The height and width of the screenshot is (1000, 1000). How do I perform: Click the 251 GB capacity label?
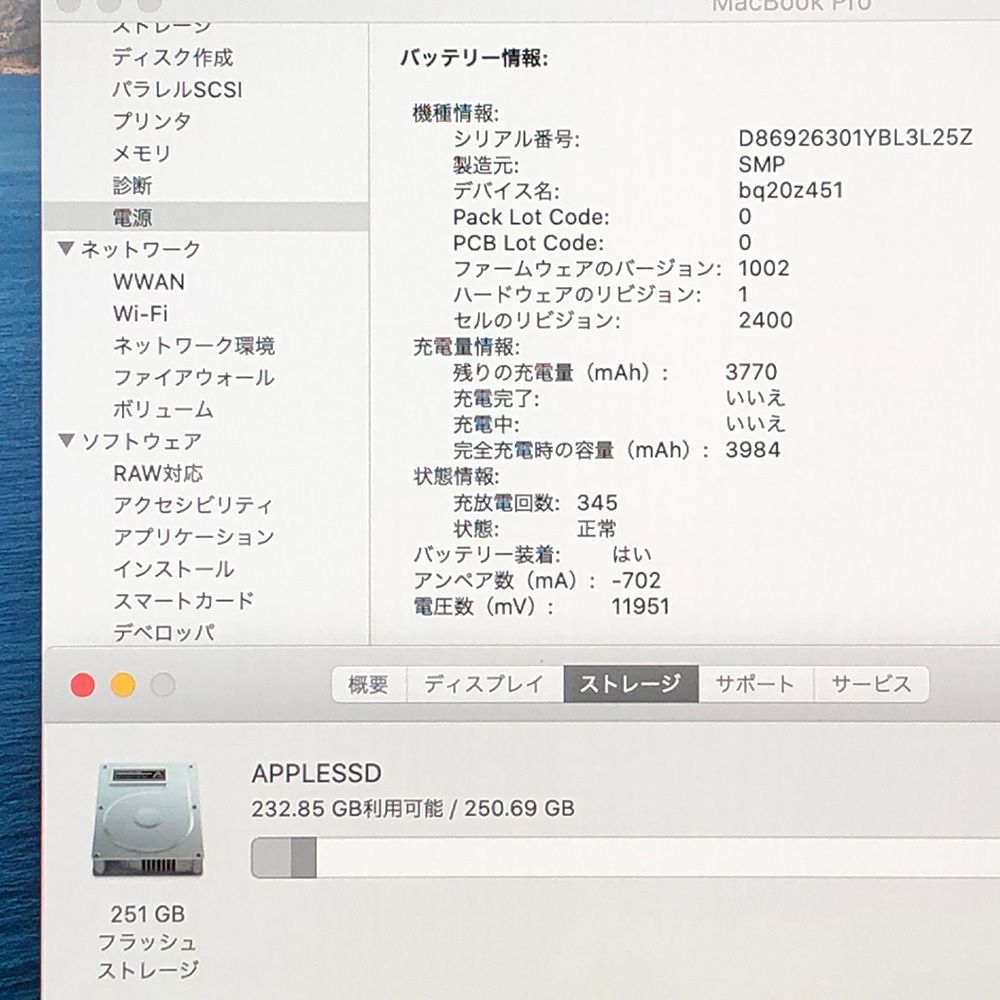coord(147,914)
